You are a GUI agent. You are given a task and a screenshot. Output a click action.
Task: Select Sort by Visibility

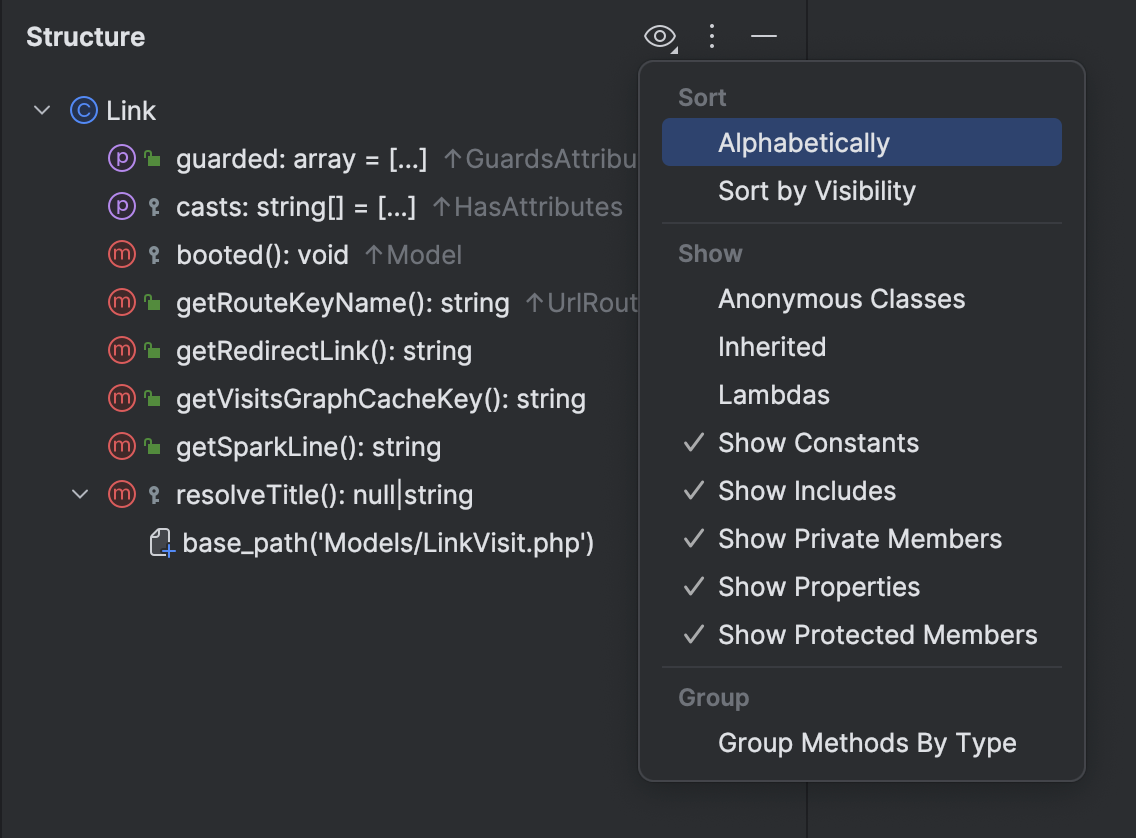click(x=817, y=190)
